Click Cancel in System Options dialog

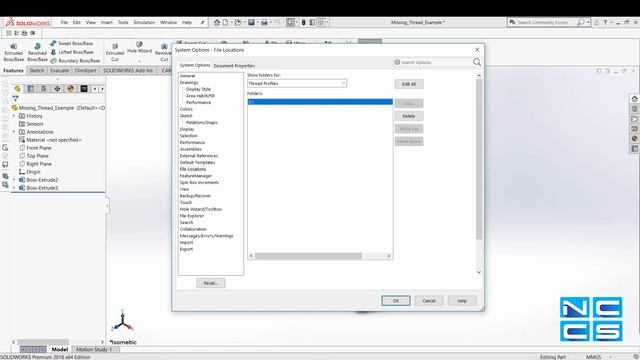[x=429, y=301]
